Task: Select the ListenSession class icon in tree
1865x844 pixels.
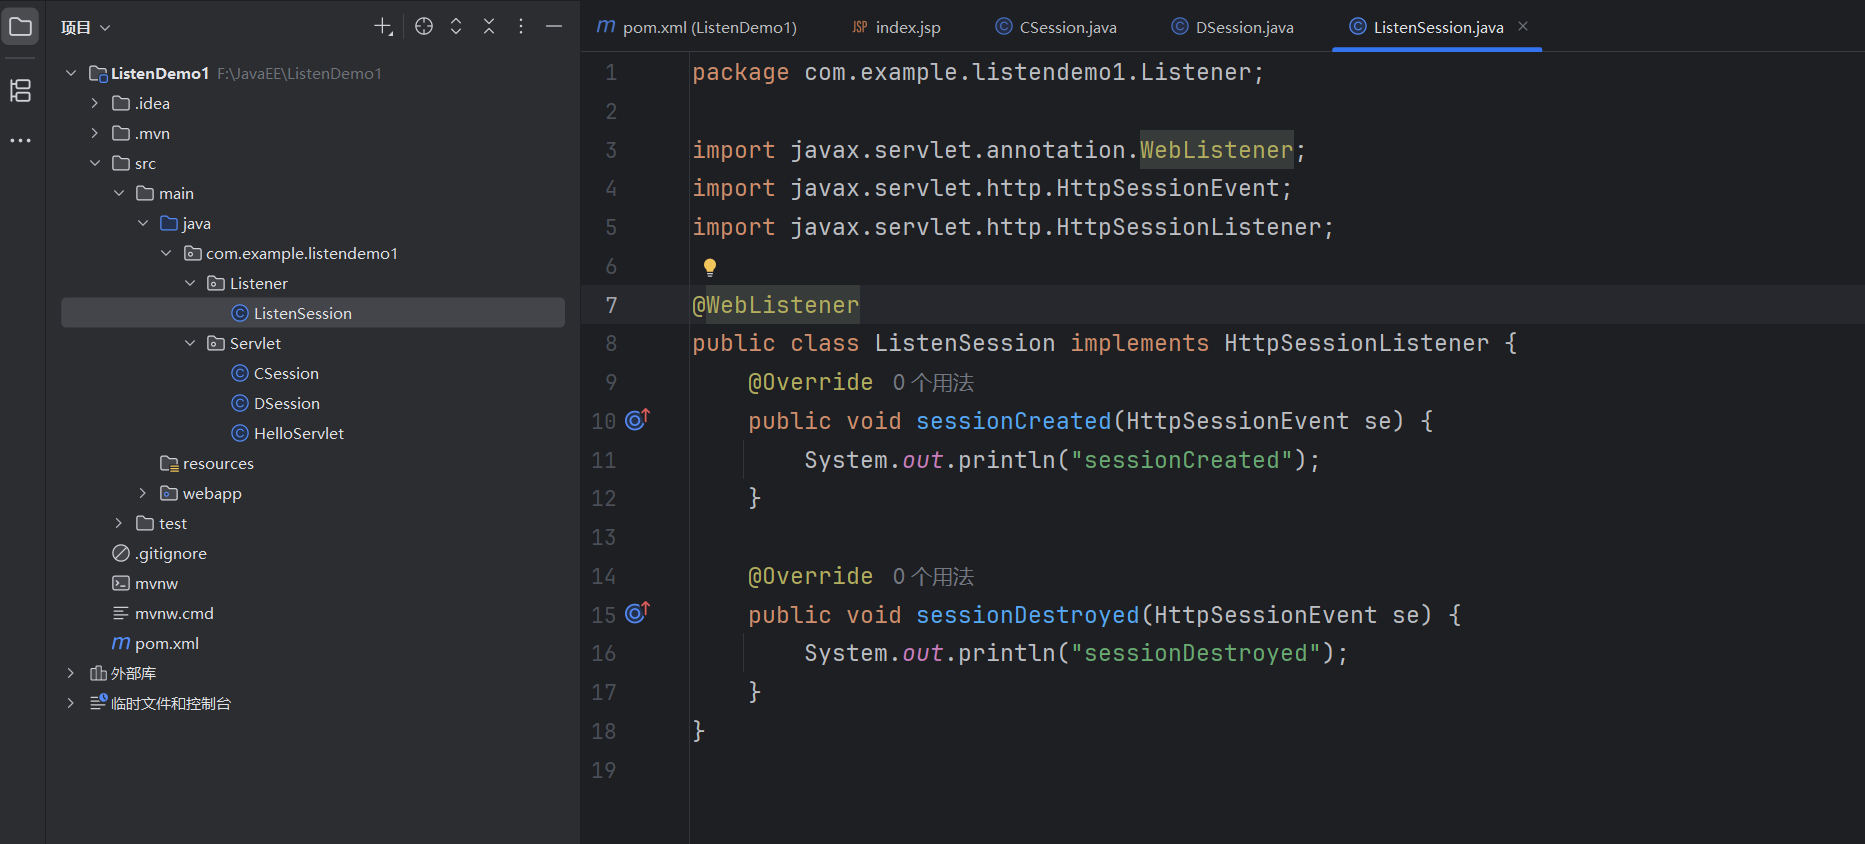Action: coord(240,313)
